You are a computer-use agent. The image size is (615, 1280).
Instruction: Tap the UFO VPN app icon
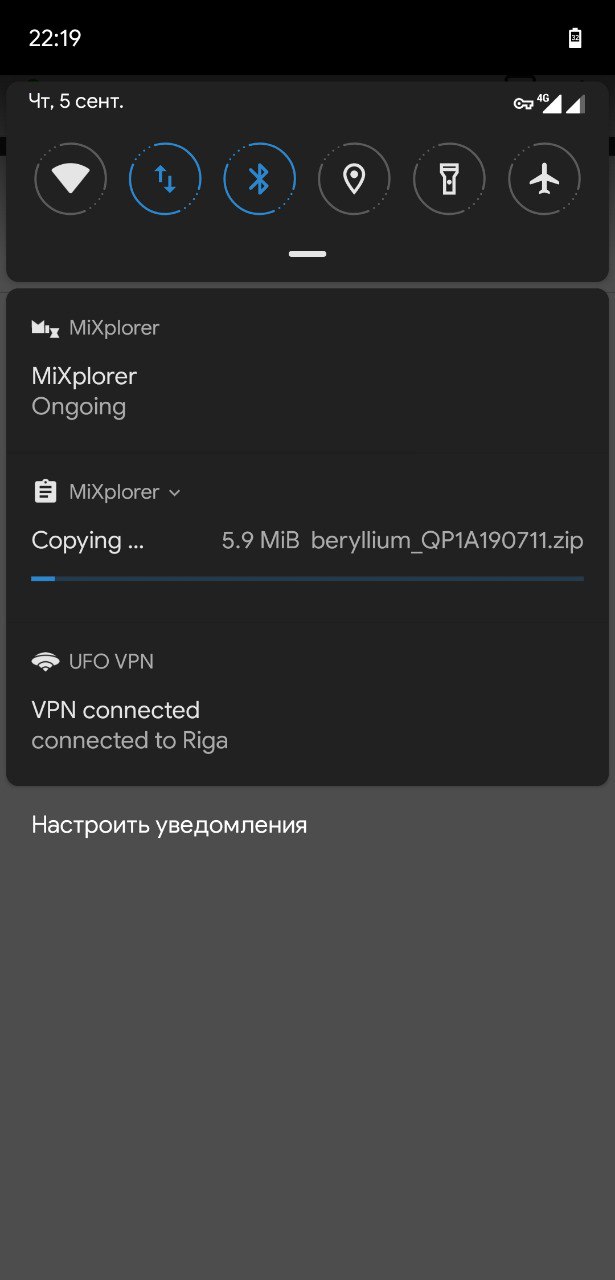point(45,661)
